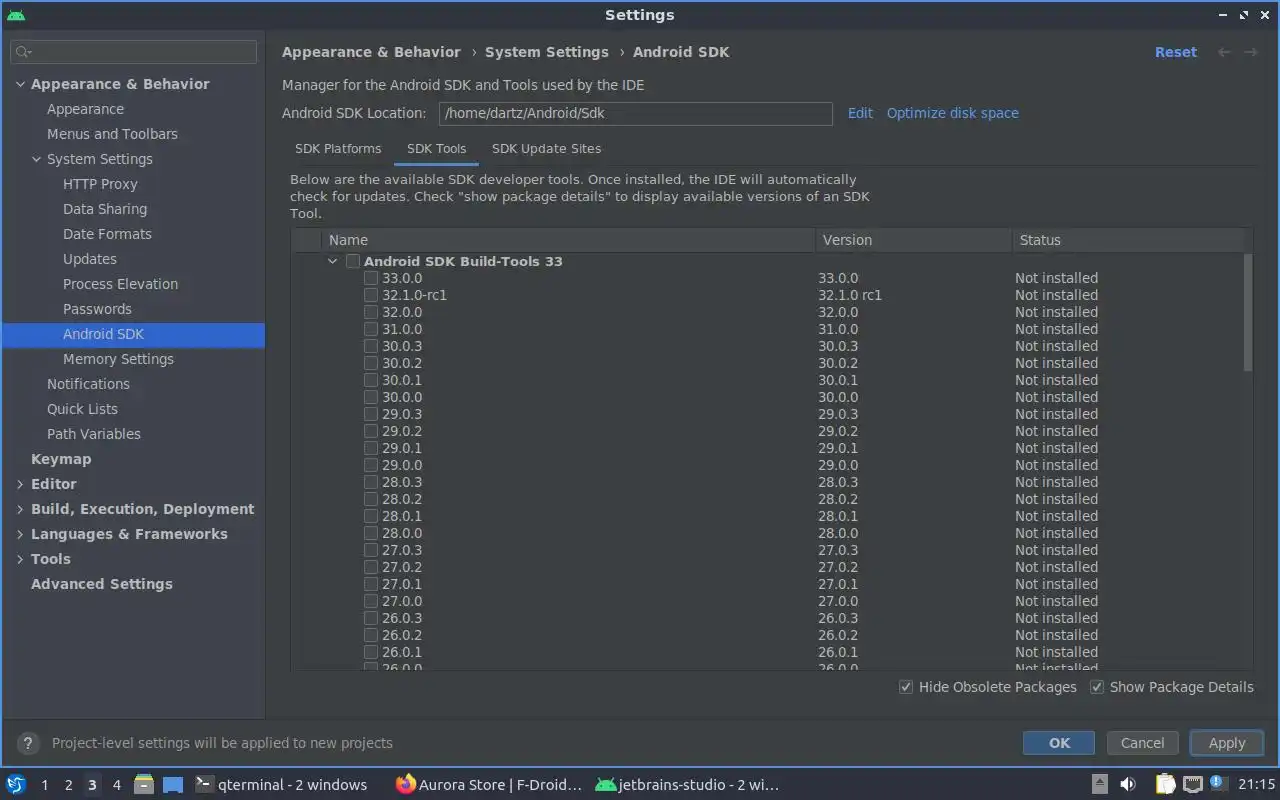Click the Firefox Aurora Store taskbar entry
The width and height of the screenshot is (1280, 800).
pyautogui.click(x=488, y=784)
